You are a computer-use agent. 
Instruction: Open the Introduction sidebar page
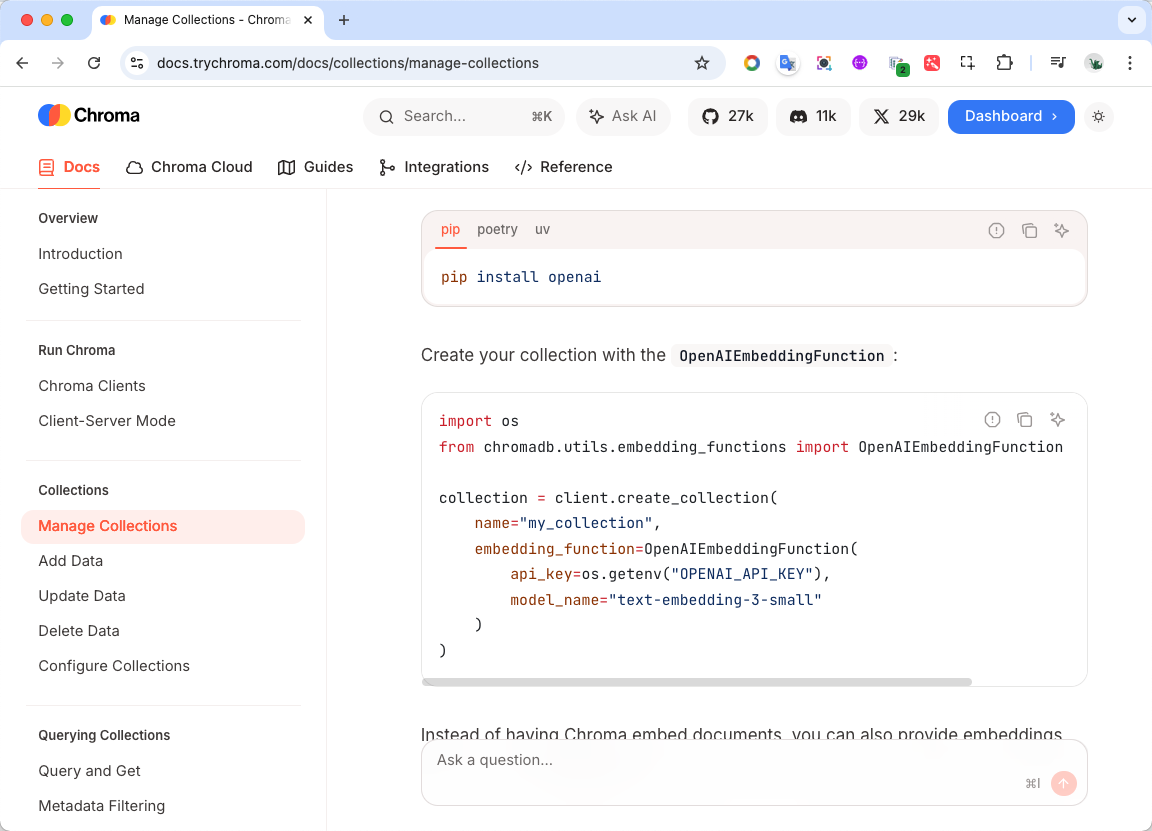click(x=81, y=254)
